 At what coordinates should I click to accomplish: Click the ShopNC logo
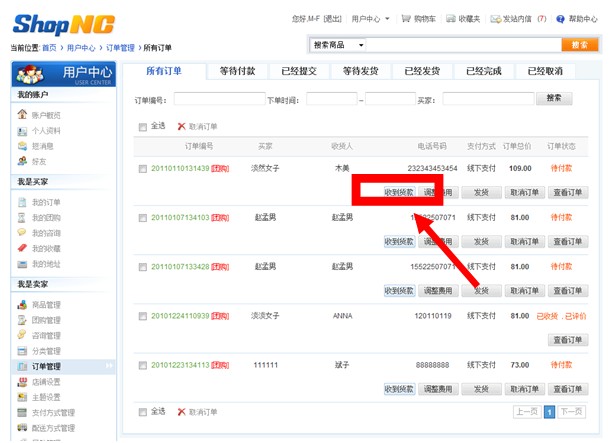pos(64,24)
